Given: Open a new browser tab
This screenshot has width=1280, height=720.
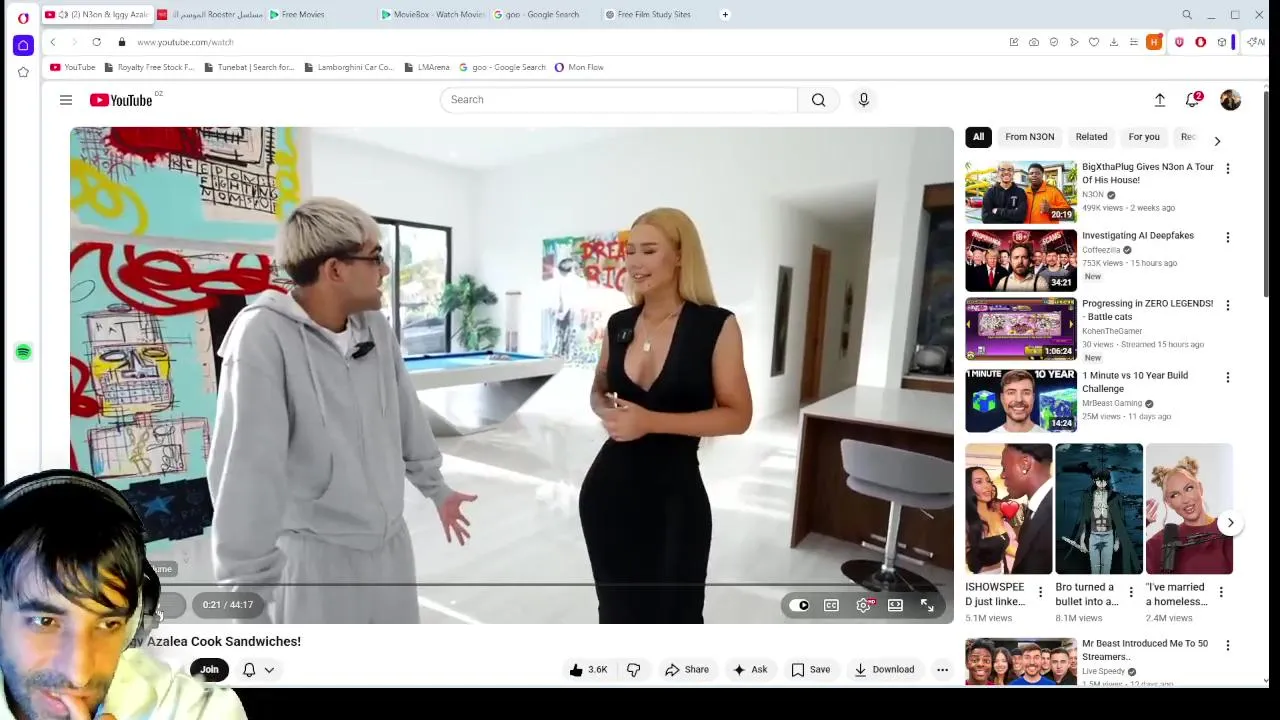Looking at the screenshot, I should [725, 15].
